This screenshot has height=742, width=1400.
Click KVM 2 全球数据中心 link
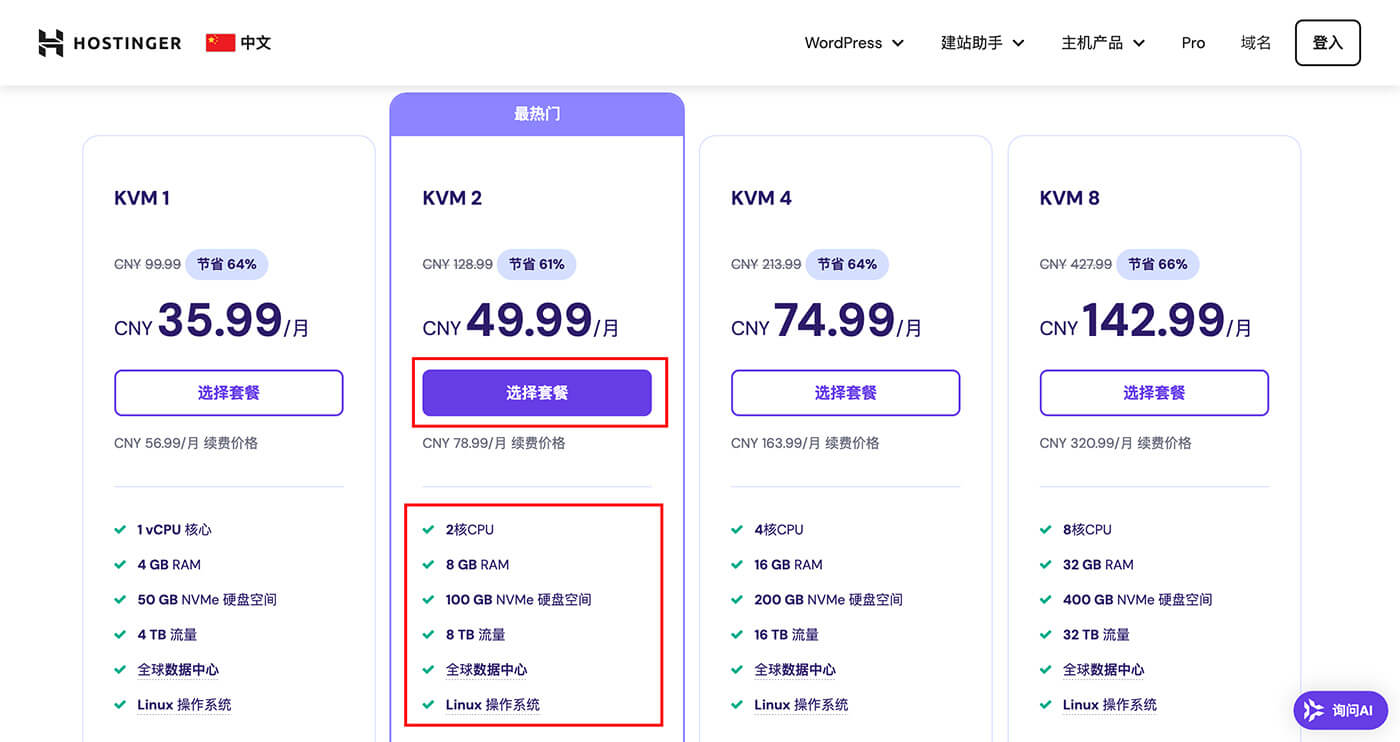pyautogui.click(x=486, y=670)
